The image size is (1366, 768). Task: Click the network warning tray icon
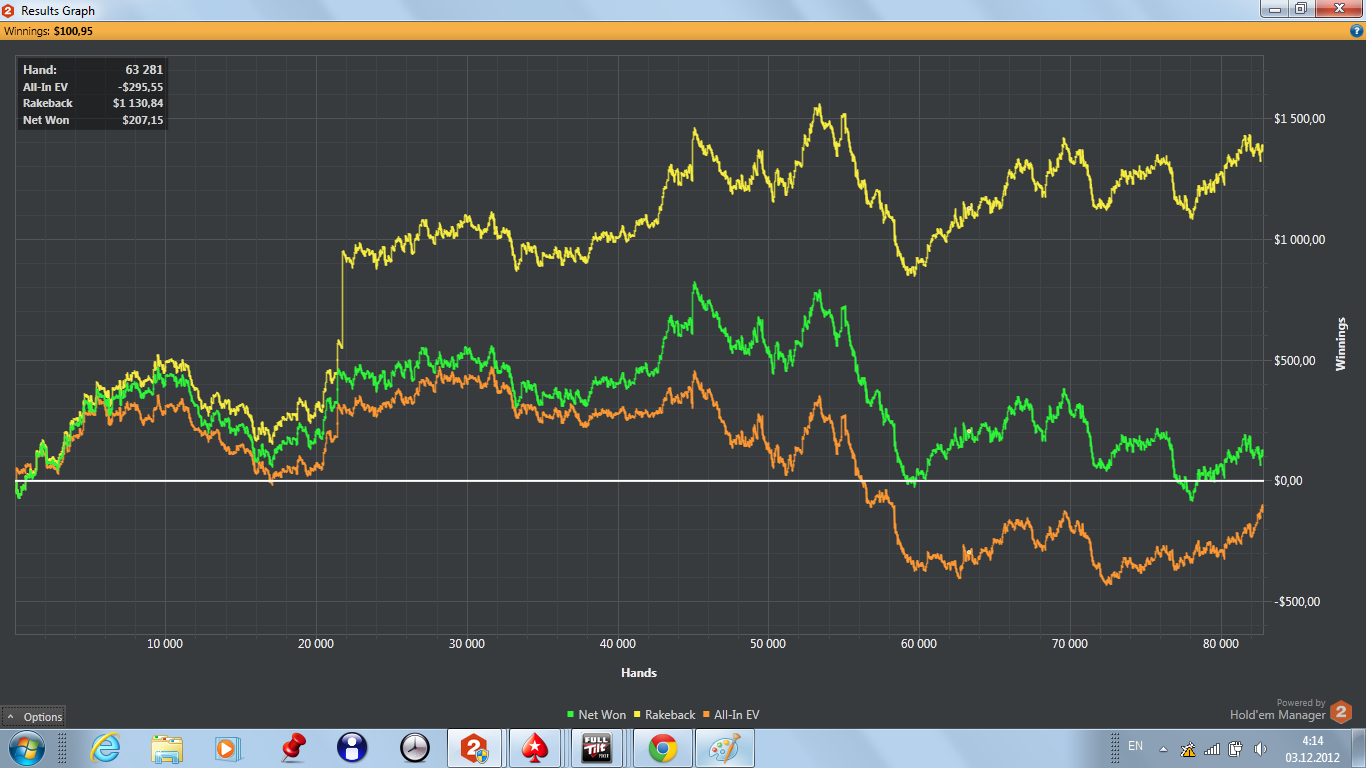pos(1188,748)
